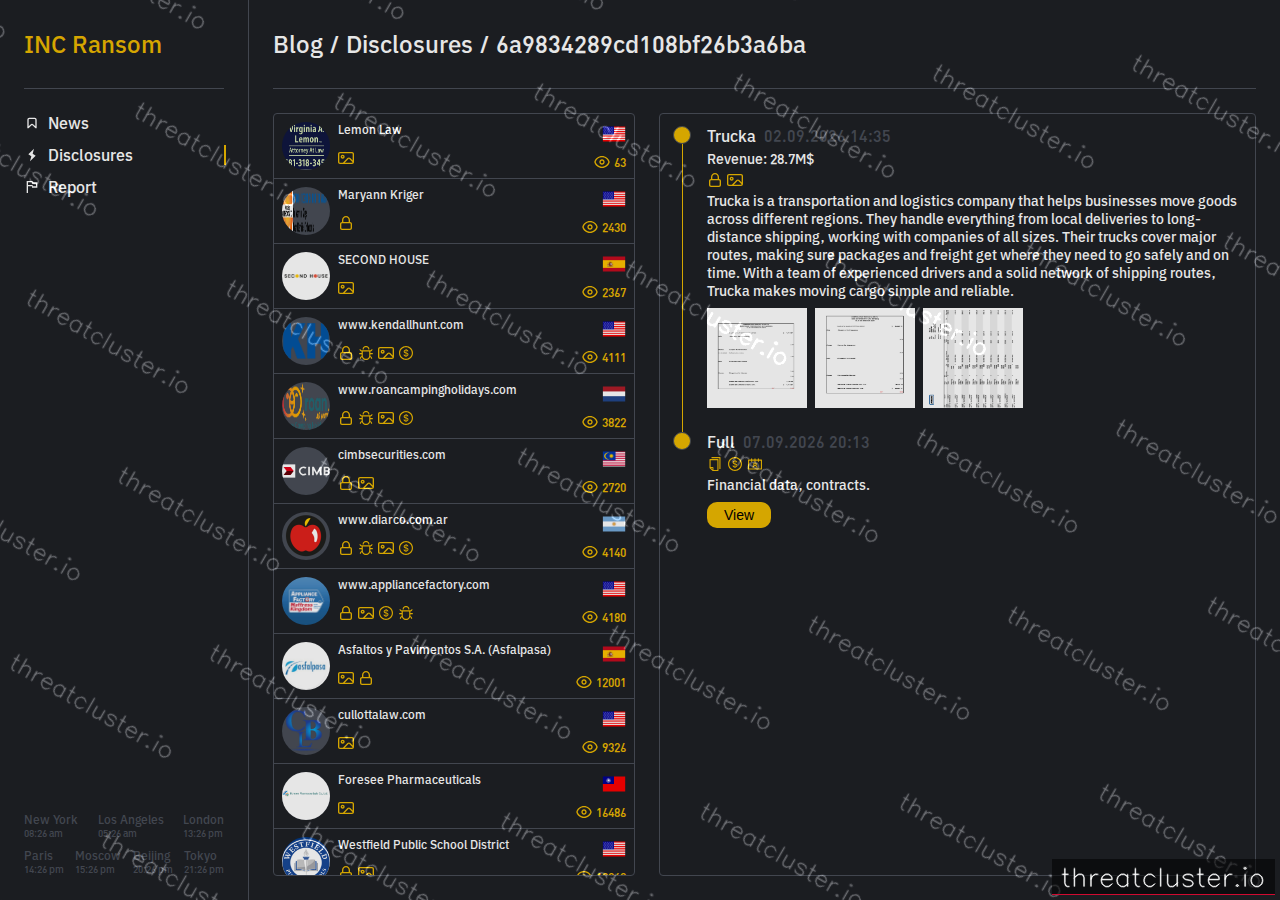Click Argentina flag in diarco.com.ar row
This screenshot has height=900, width=1280.
click(x=614, y=524)
